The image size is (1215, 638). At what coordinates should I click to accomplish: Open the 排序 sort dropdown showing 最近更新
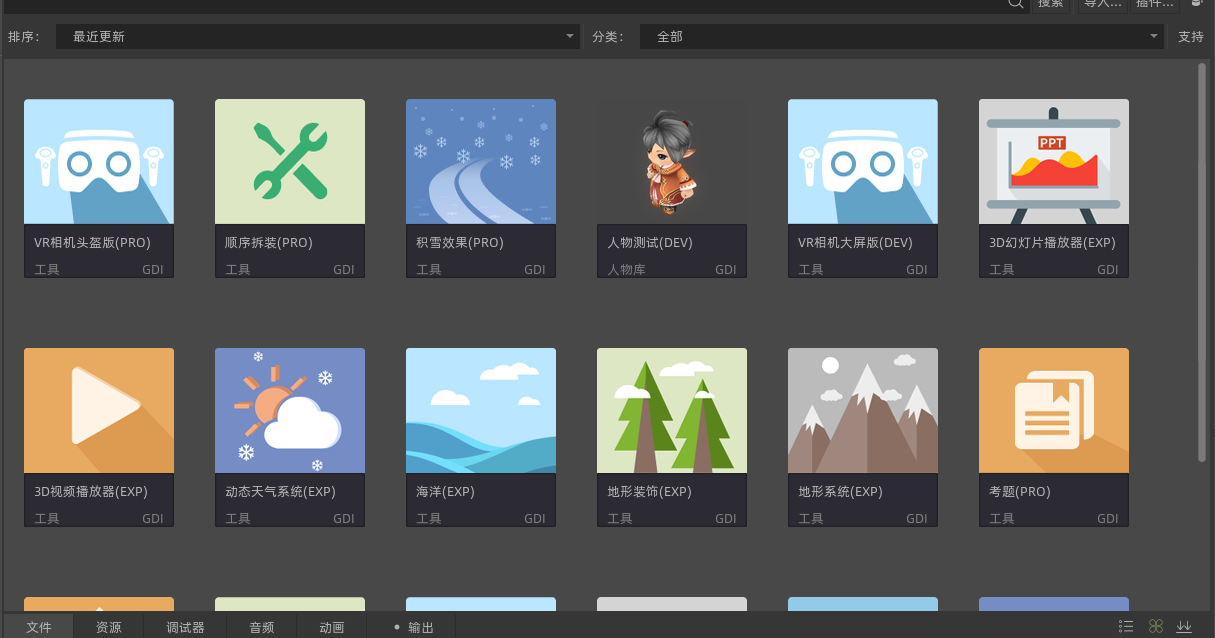point(318,37)
